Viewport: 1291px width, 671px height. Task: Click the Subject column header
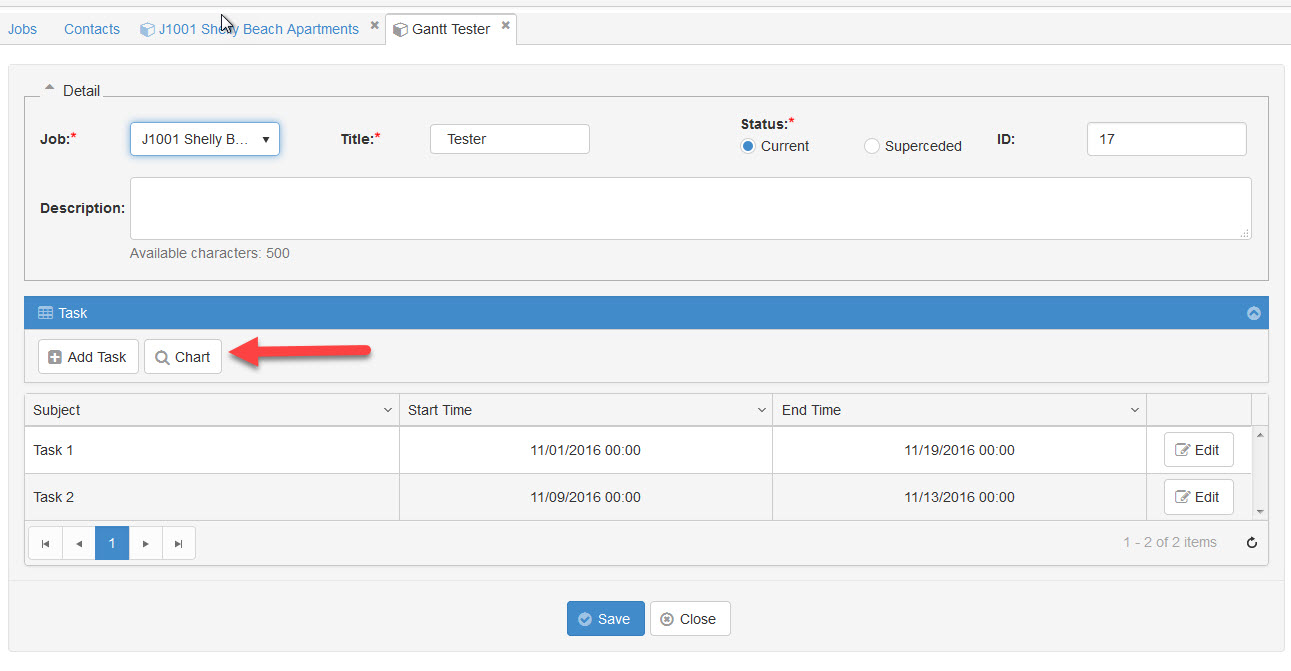212,410
